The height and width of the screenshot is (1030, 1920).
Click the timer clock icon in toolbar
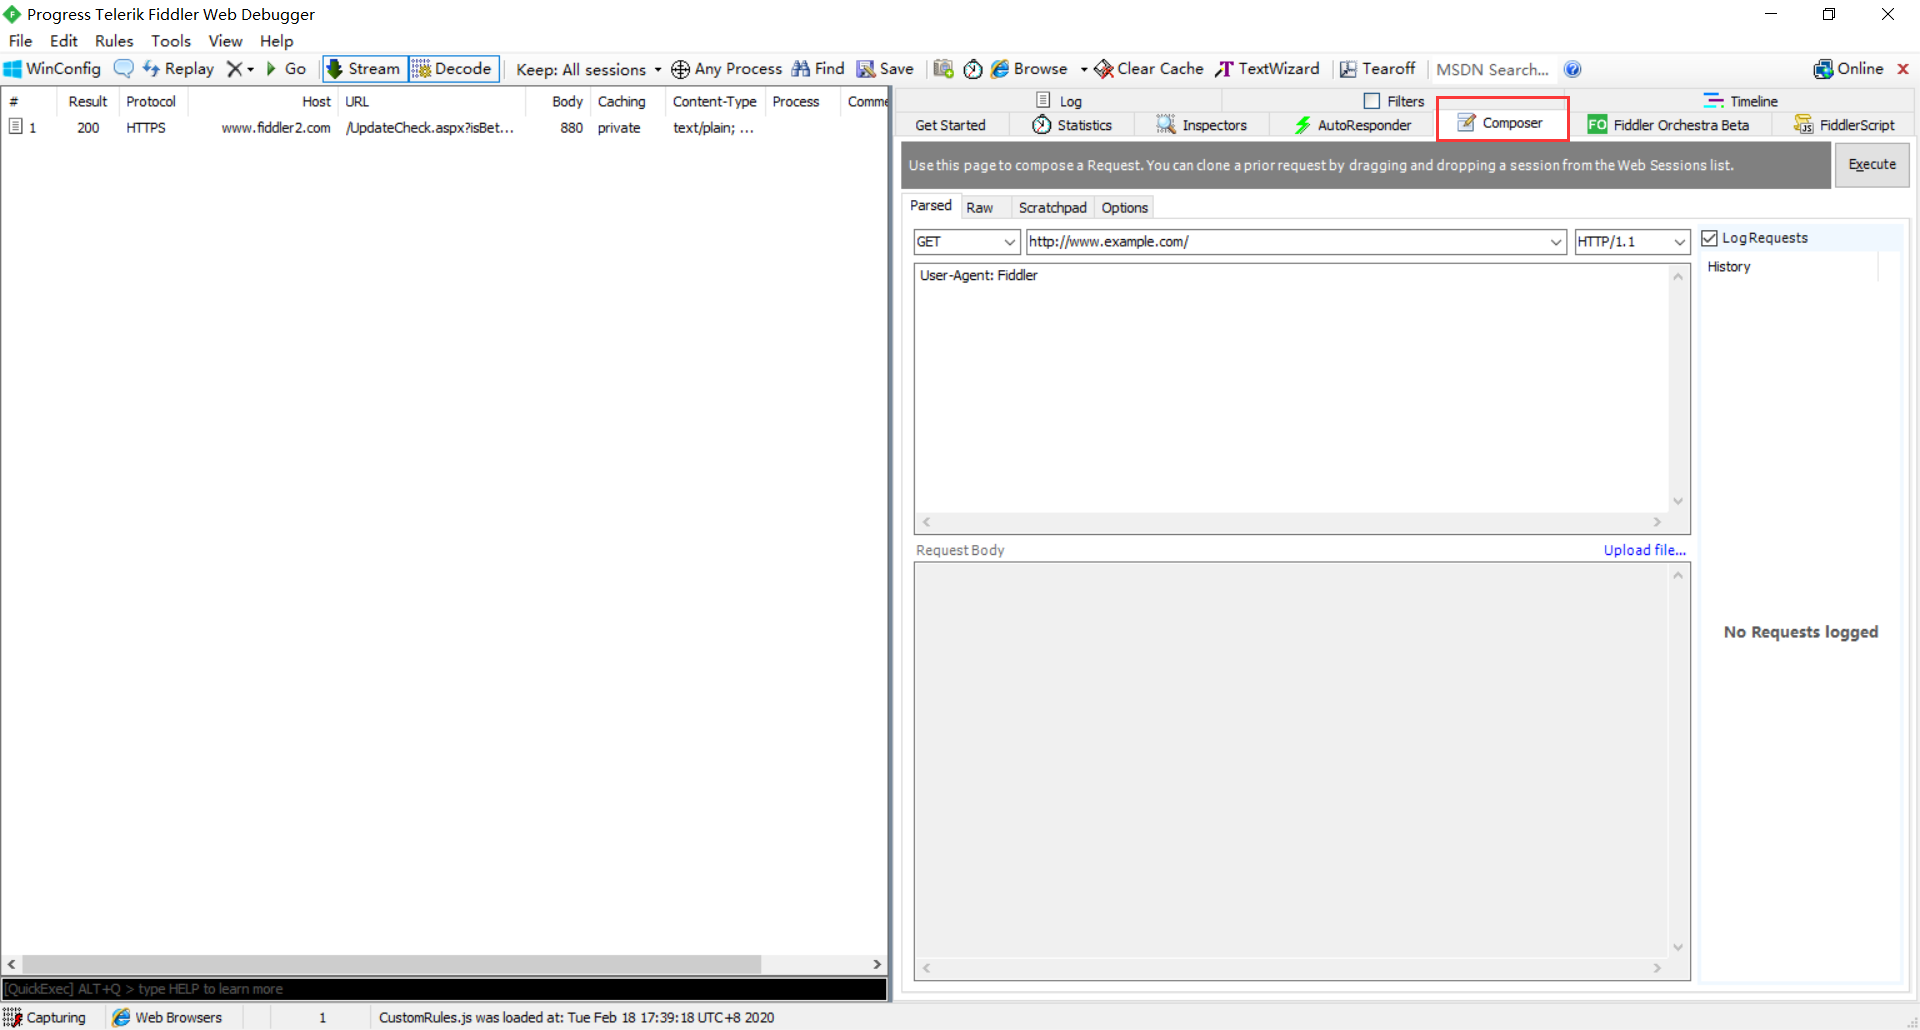(973, 69)
